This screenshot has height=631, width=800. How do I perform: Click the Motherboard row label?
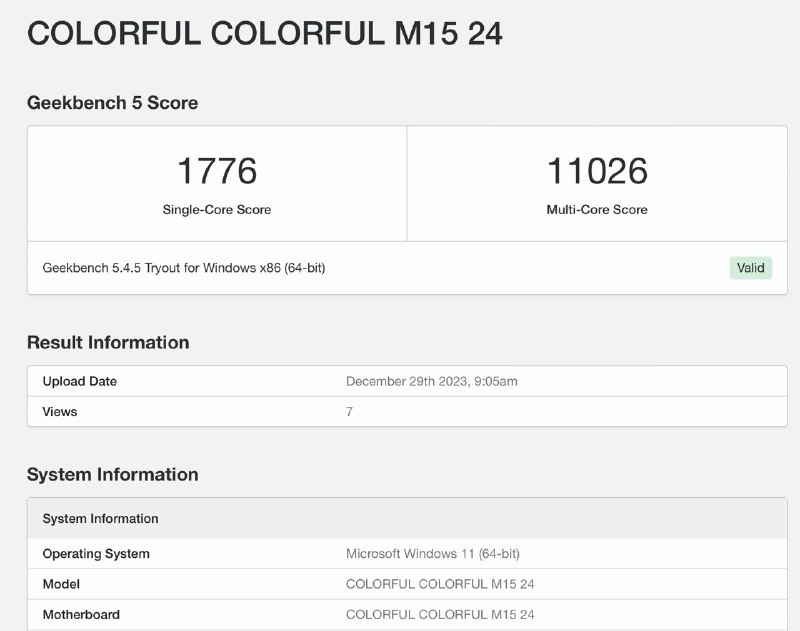point(81,615)
